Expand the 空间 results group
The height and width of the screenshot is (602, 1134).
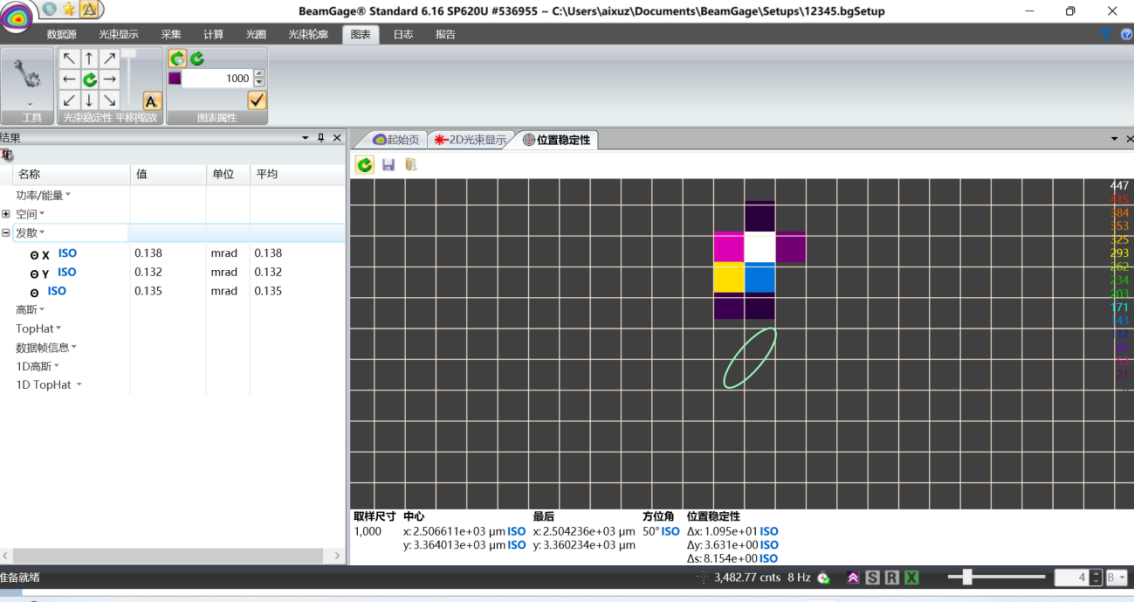tap(6, 214)
